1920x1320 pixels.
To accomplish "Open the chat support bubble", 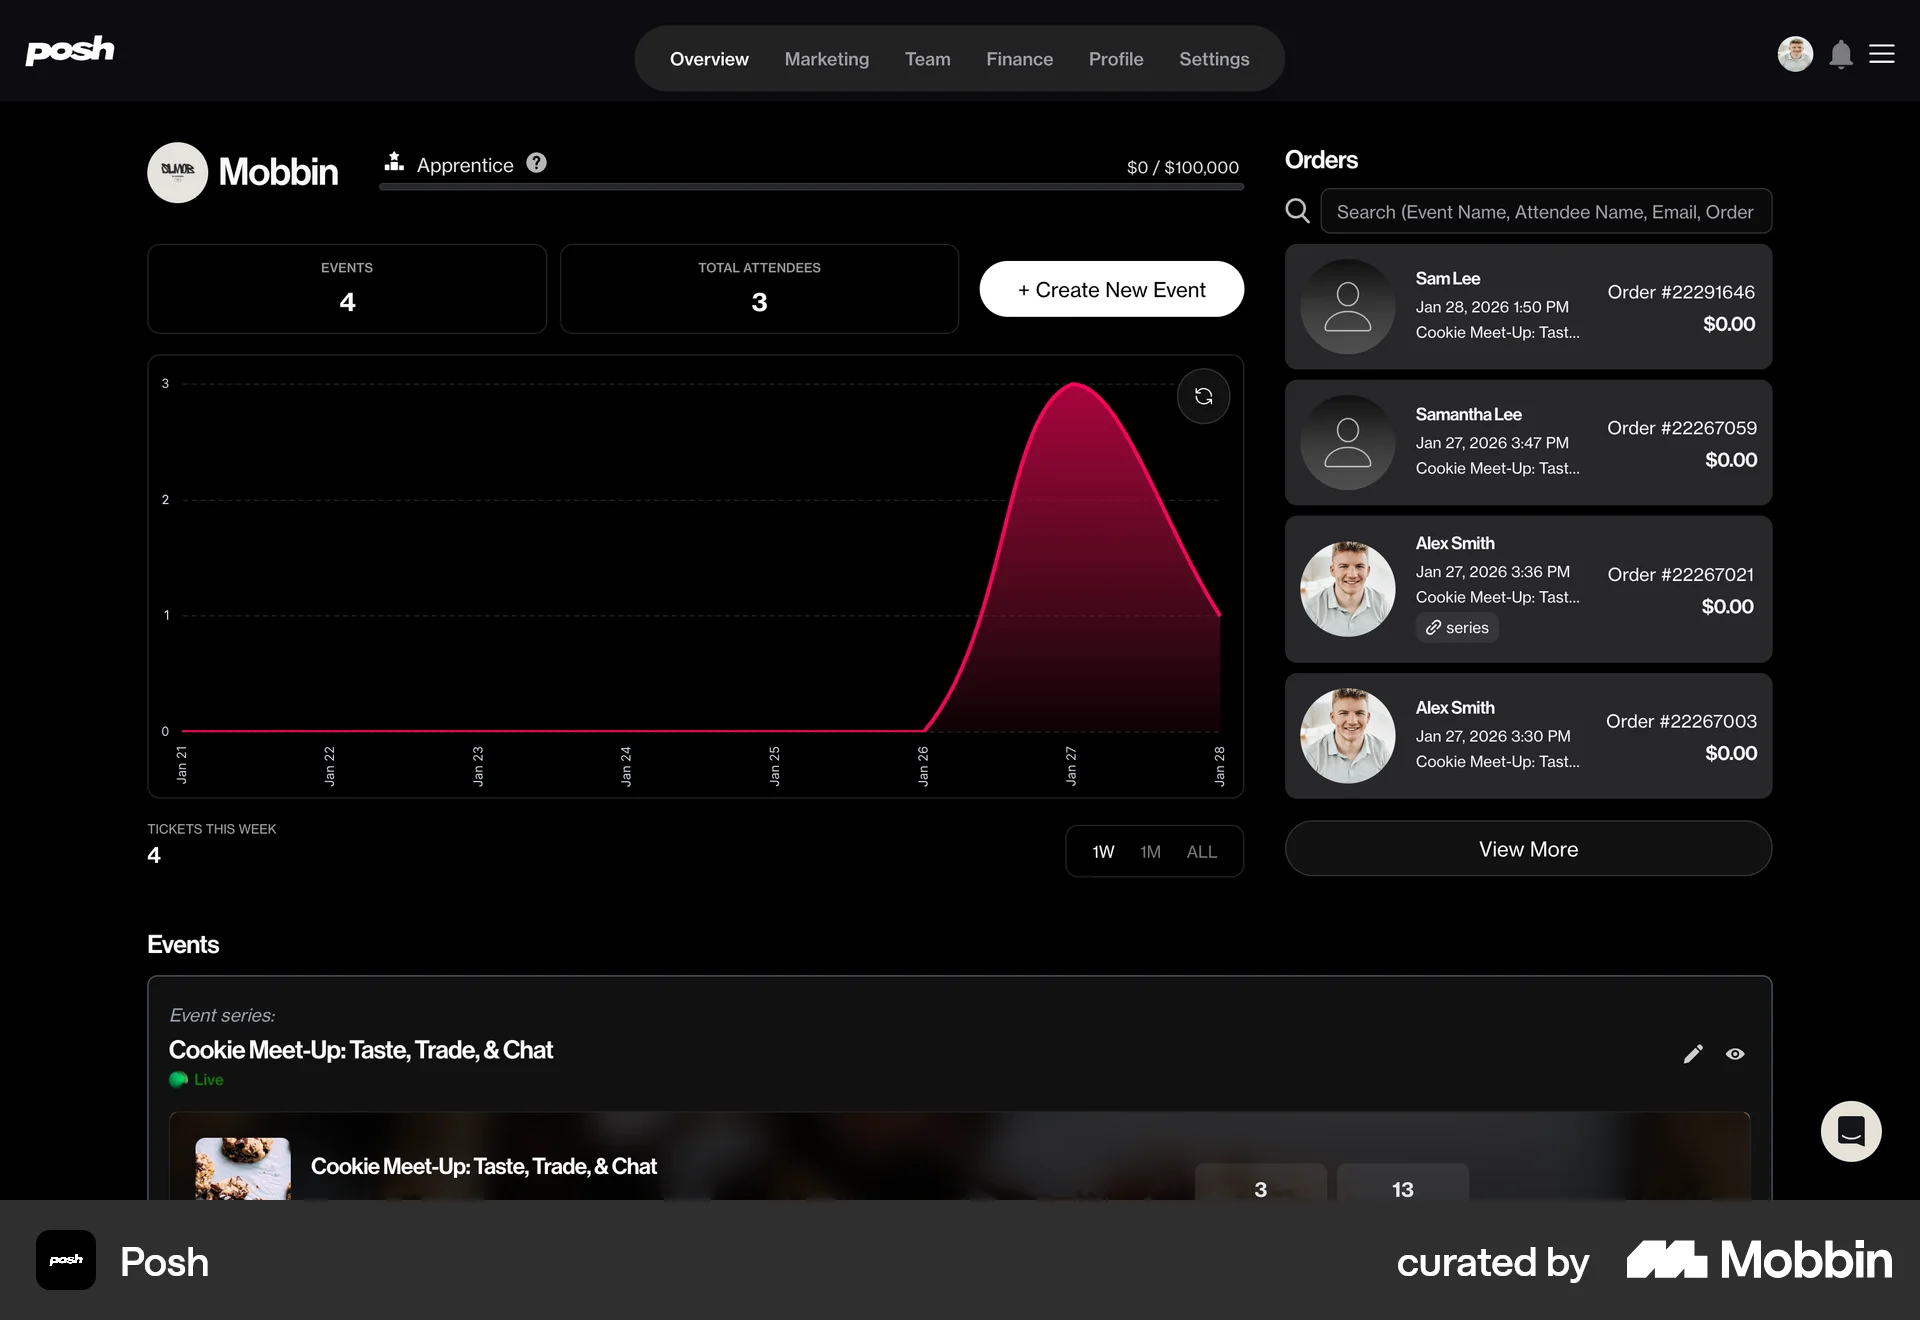I will click(1851, 1131).
